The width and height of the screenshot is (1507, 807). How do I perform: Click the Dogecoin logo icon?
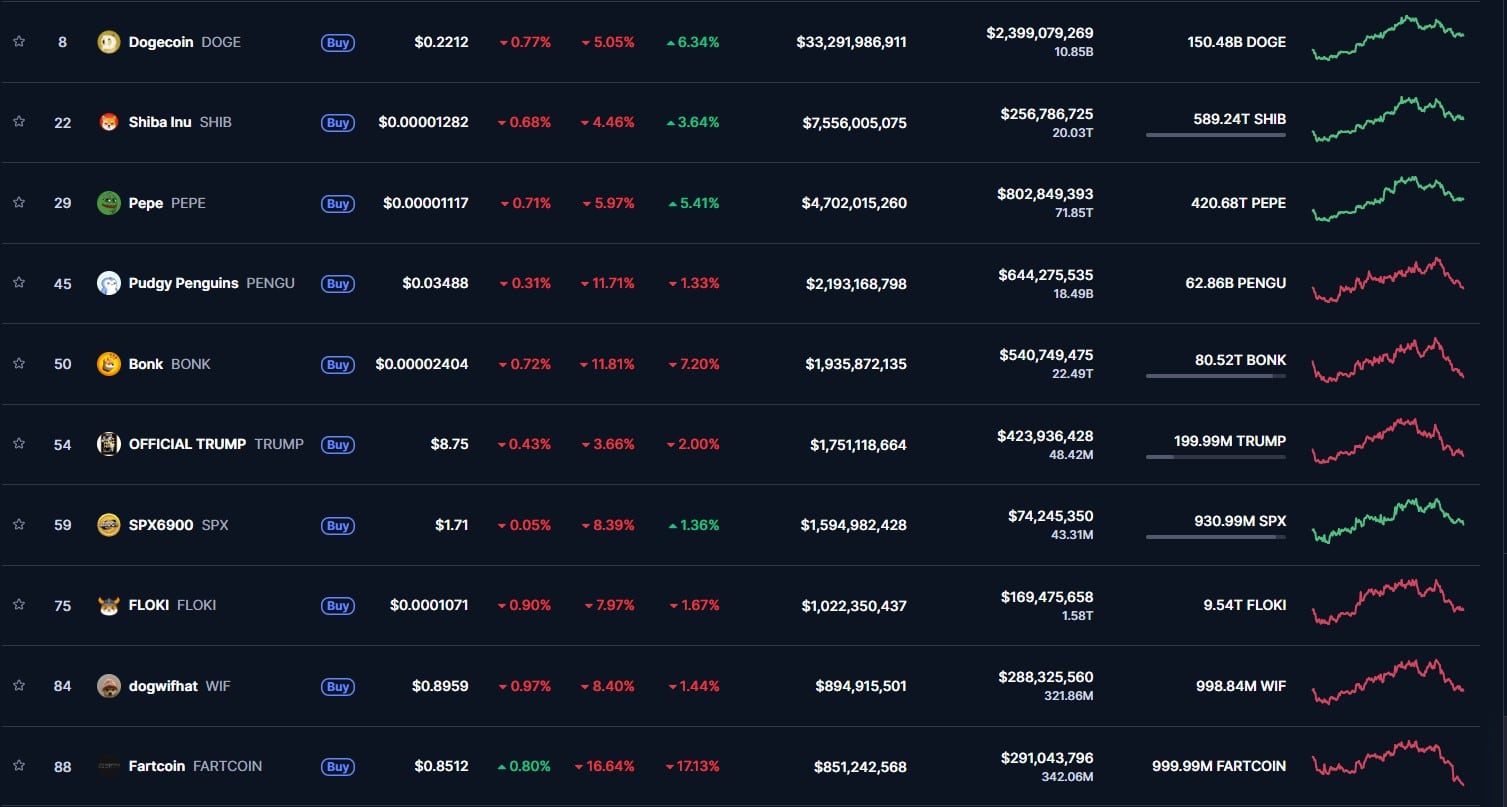click(109, 42)
